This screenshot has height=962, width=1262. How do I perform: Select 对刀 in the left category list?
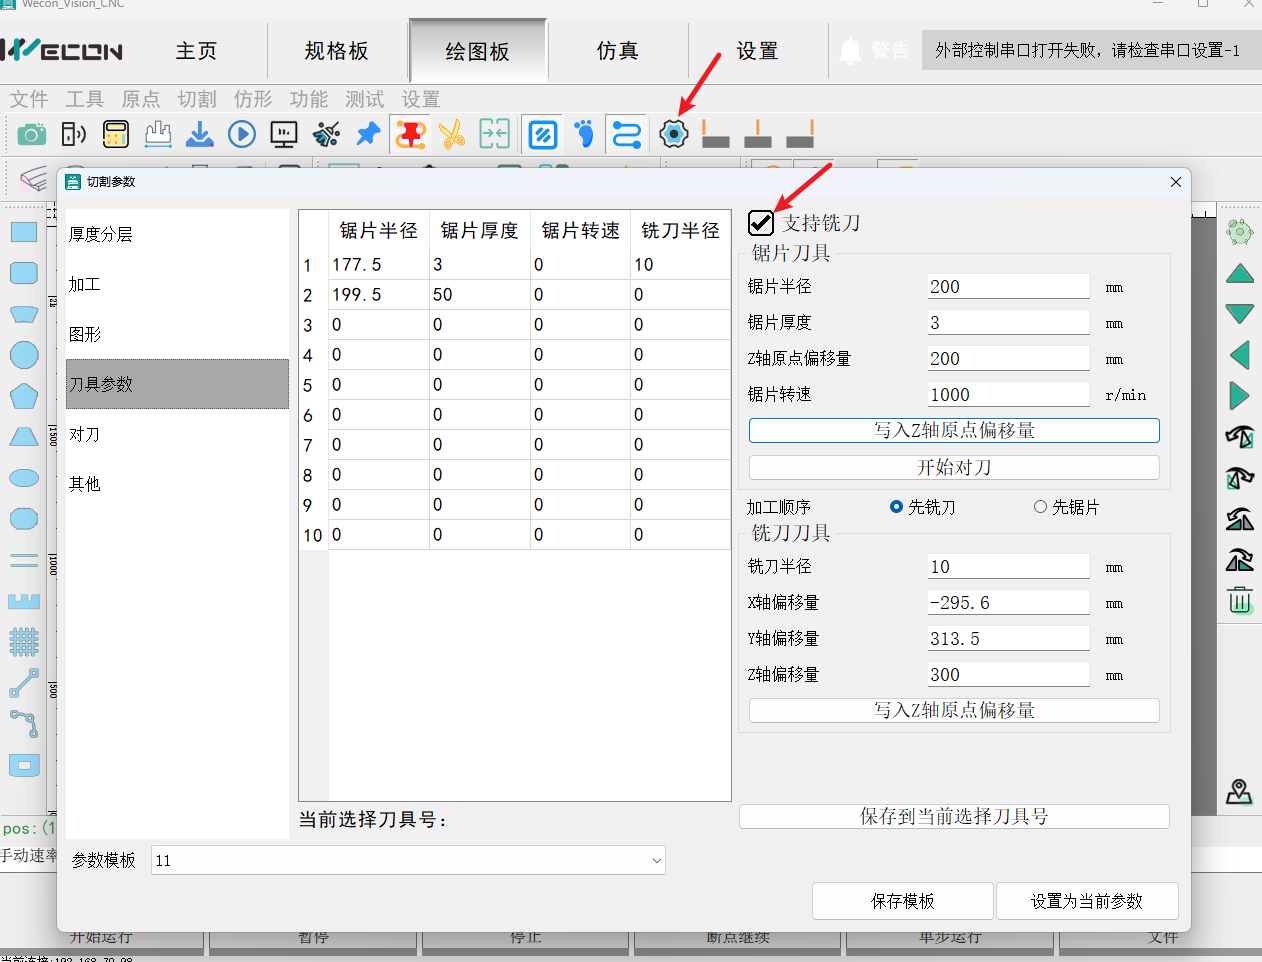click(85, 434)
